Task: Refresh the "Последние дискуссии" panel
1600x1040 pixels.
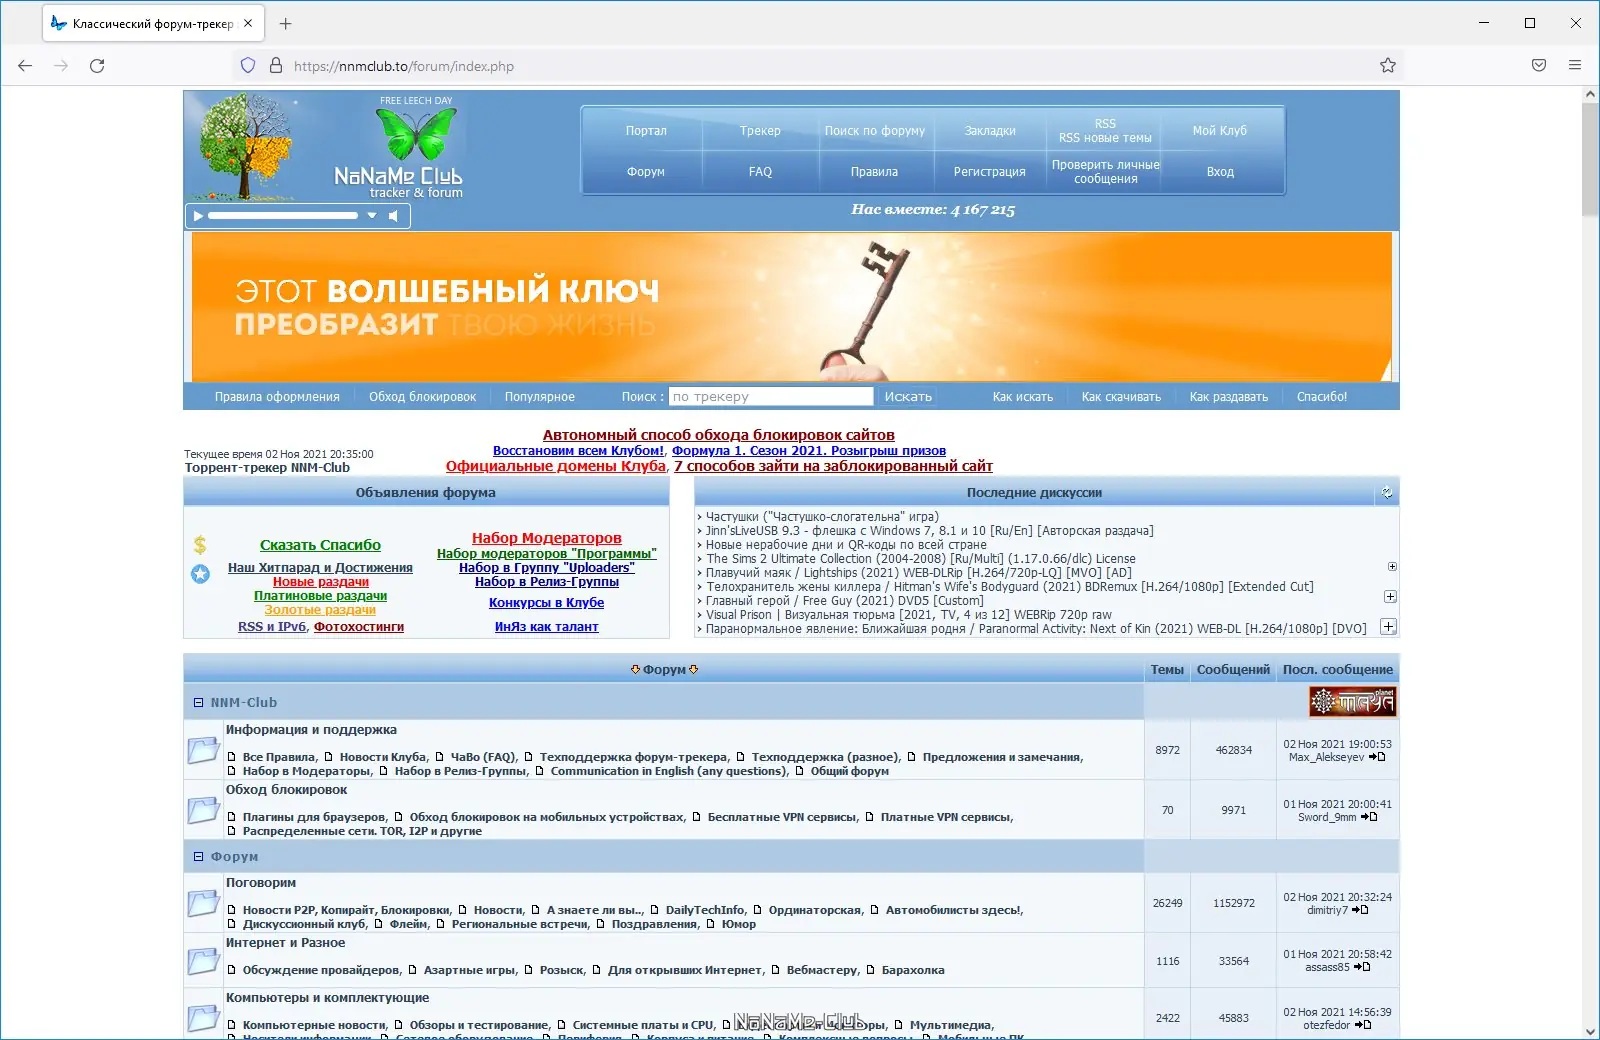Action: click(1385, 492)
